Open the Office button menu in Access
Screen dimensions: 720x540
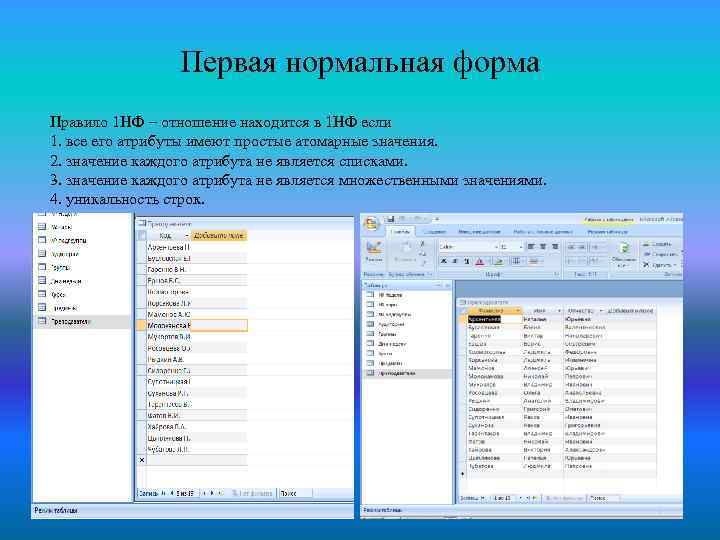click(x=371, y=224)
